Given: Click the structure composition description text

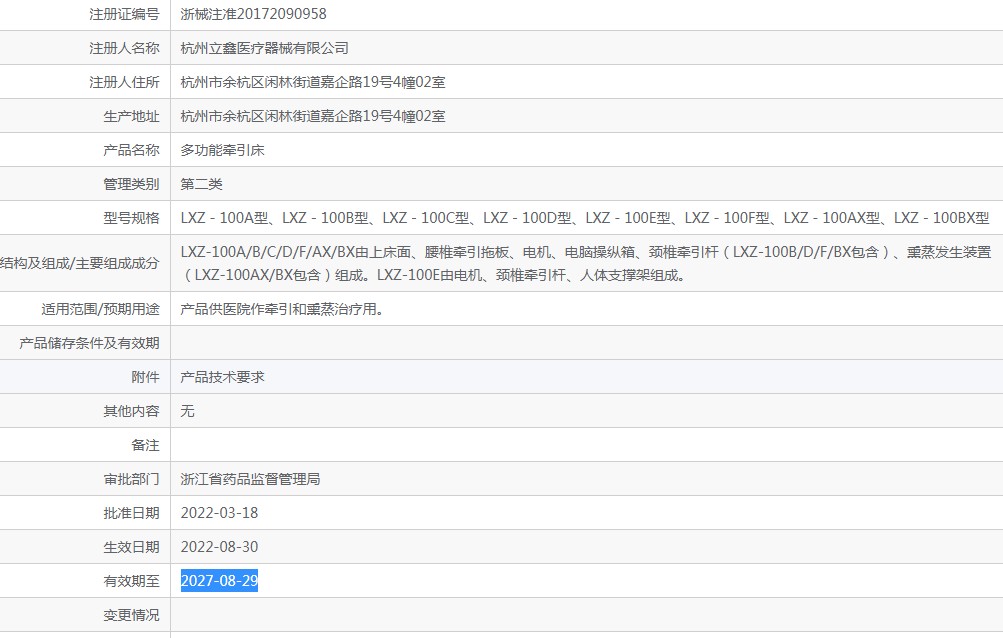Looking at the screenshot, I should click(586, 264).
